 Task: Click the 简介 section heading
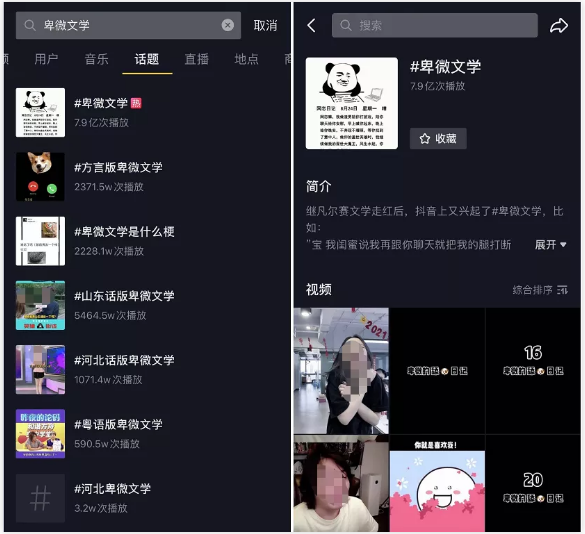tap(319, 186)
